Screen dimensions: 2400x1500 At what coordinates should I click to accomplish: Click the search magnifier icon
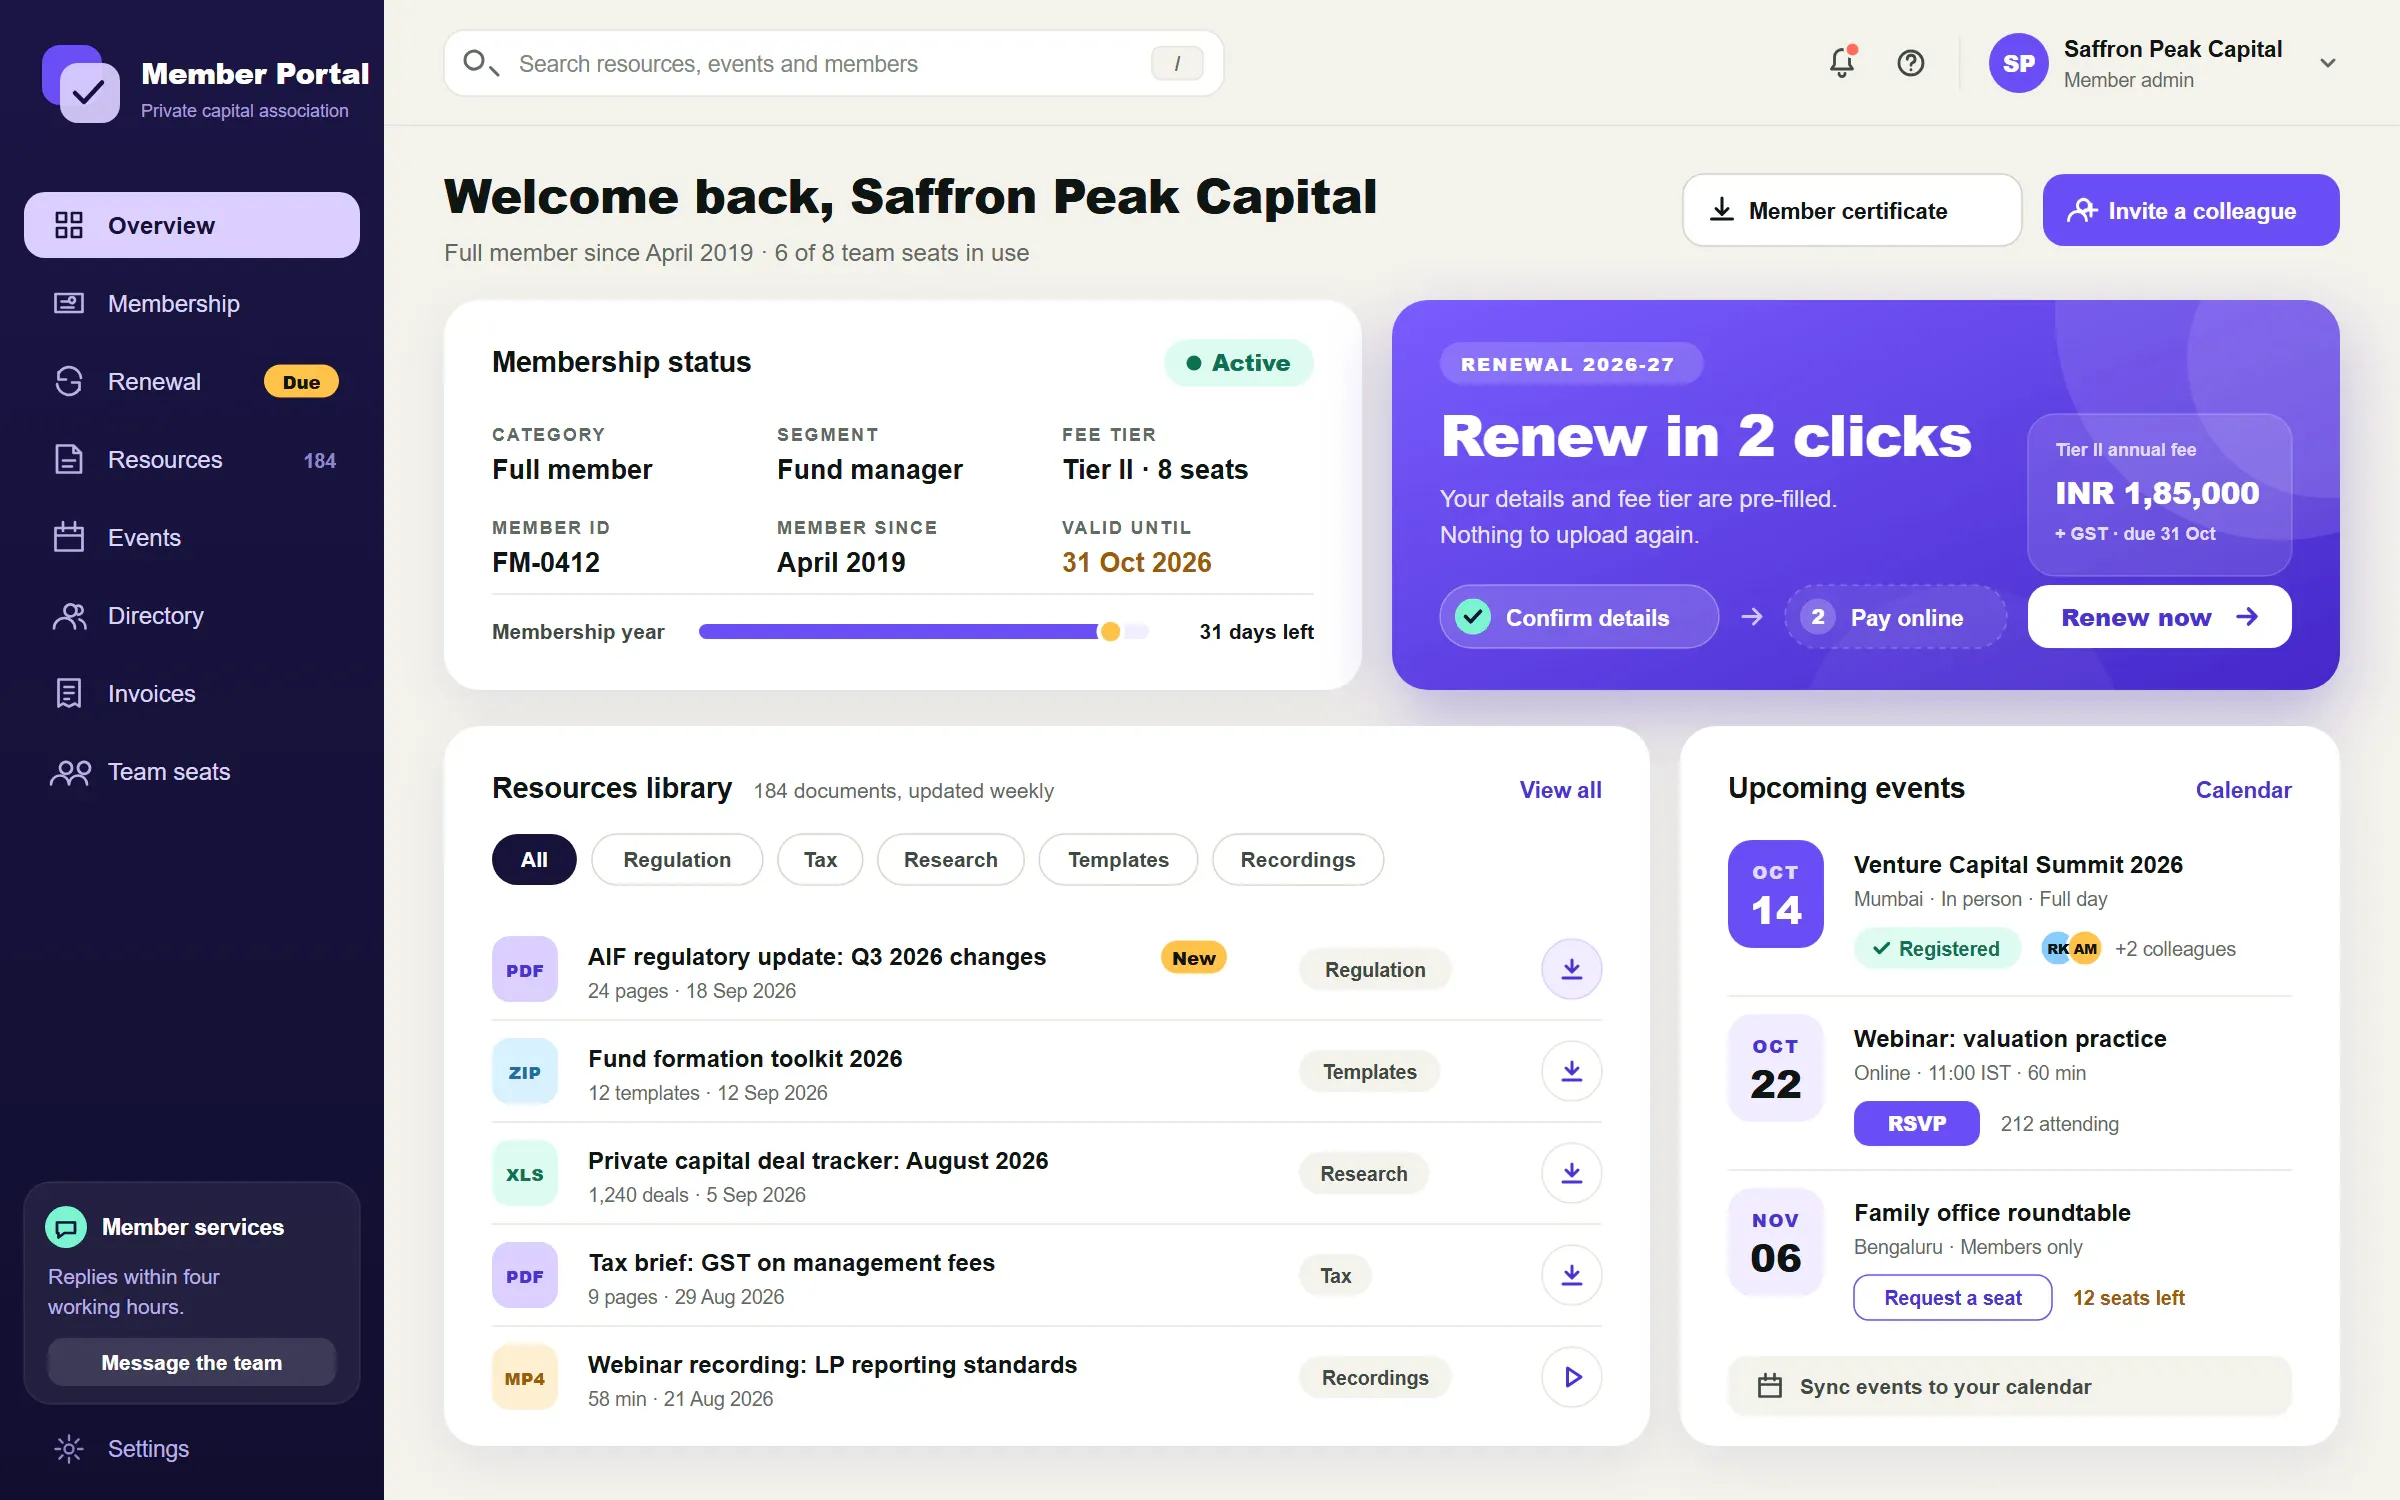tap(480, 63)
